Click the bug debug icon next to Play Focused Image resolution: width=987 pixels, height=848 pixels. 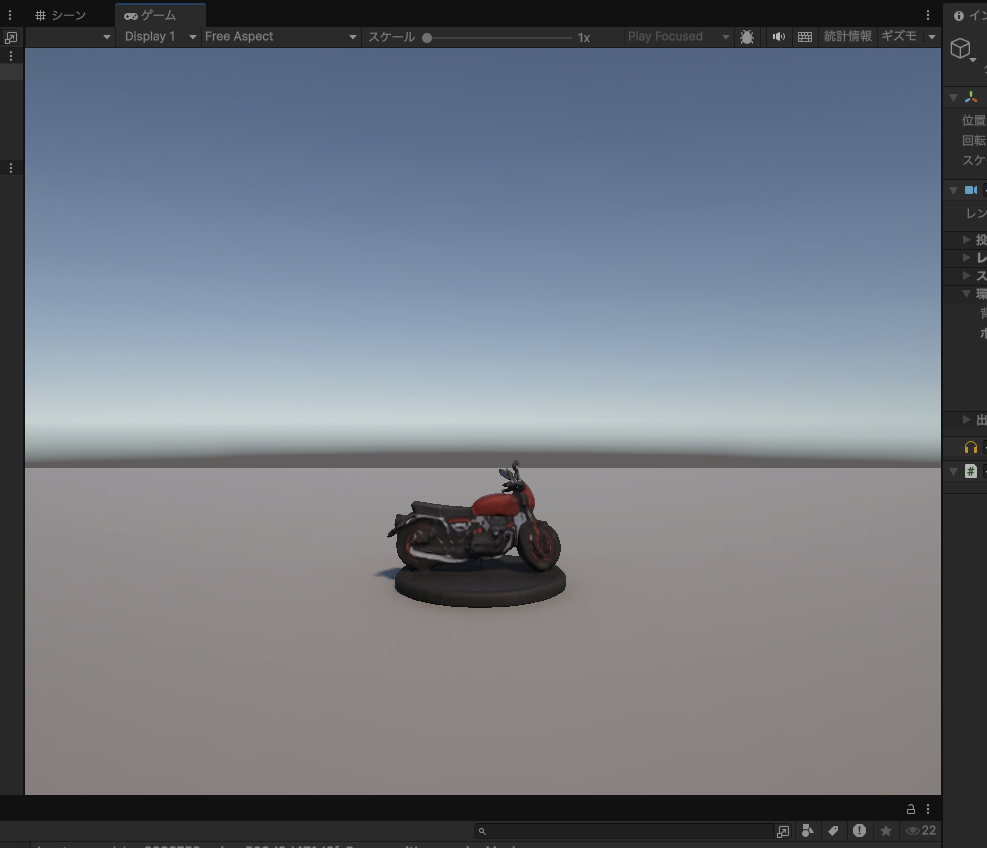pyautogui.click(x=746, y=36)
